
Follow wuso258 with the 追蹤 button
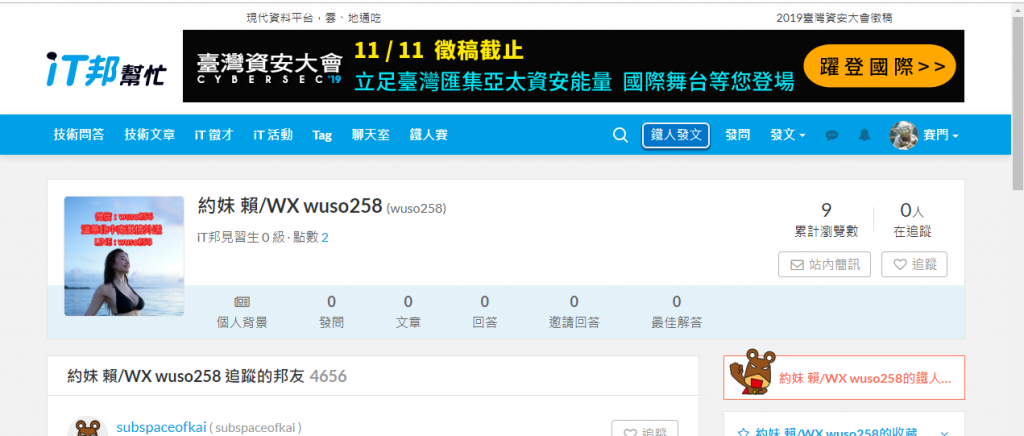914,264
